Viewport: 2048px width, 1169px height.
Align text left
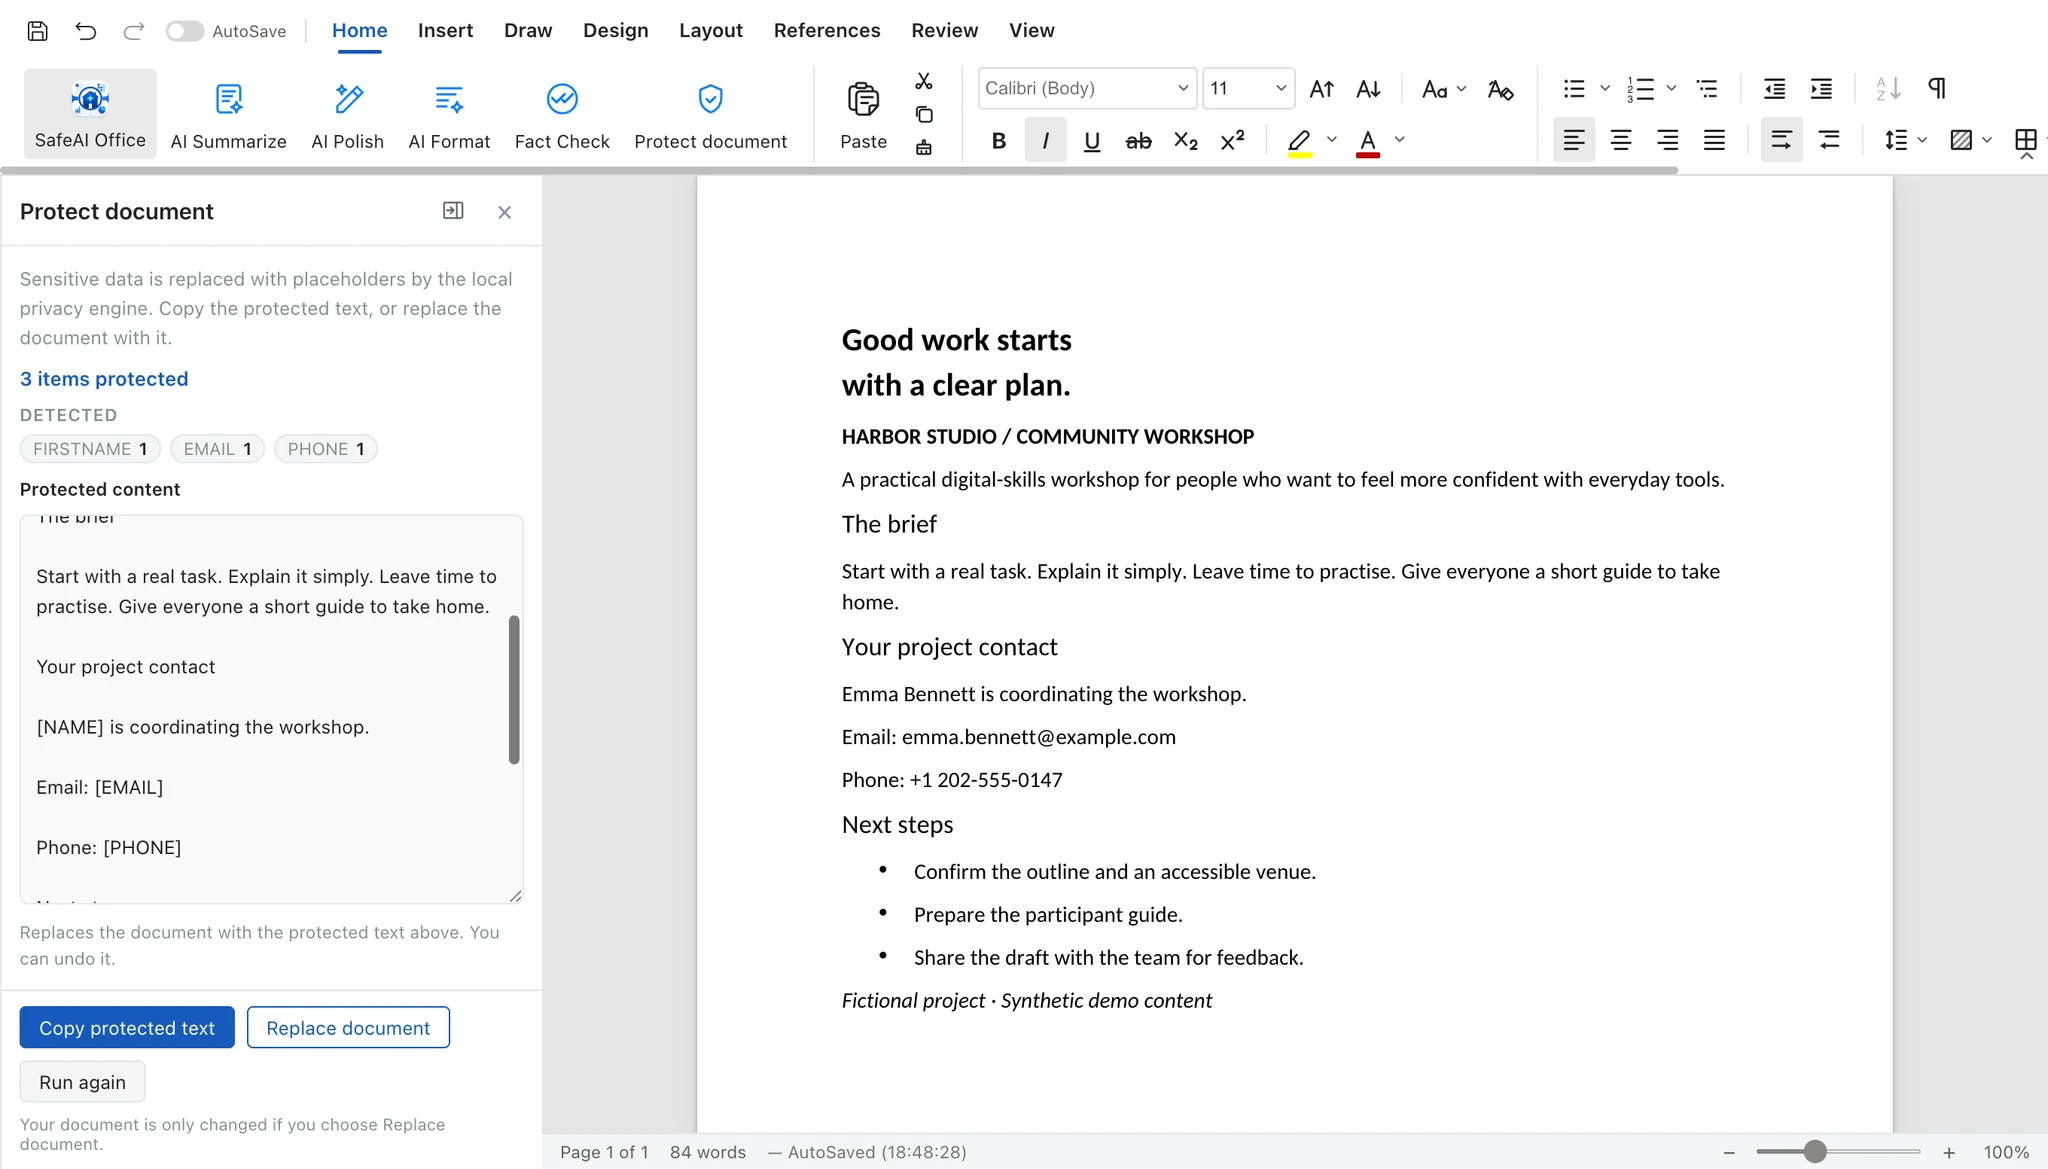click(1574, 140)
